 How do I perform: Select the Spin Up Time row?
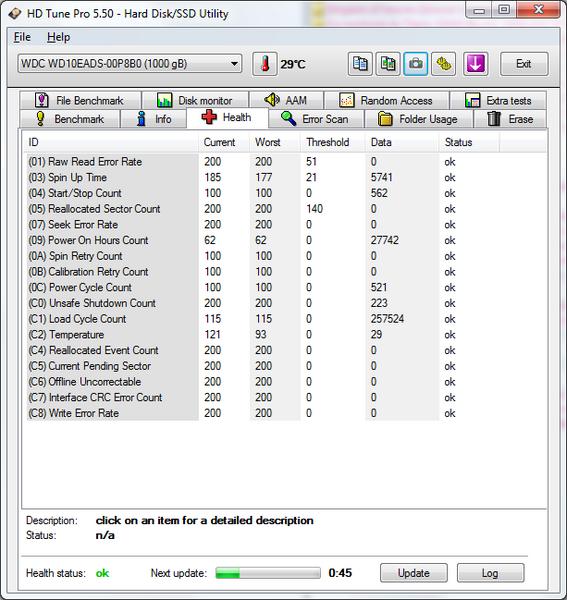[x=264, y=178]
